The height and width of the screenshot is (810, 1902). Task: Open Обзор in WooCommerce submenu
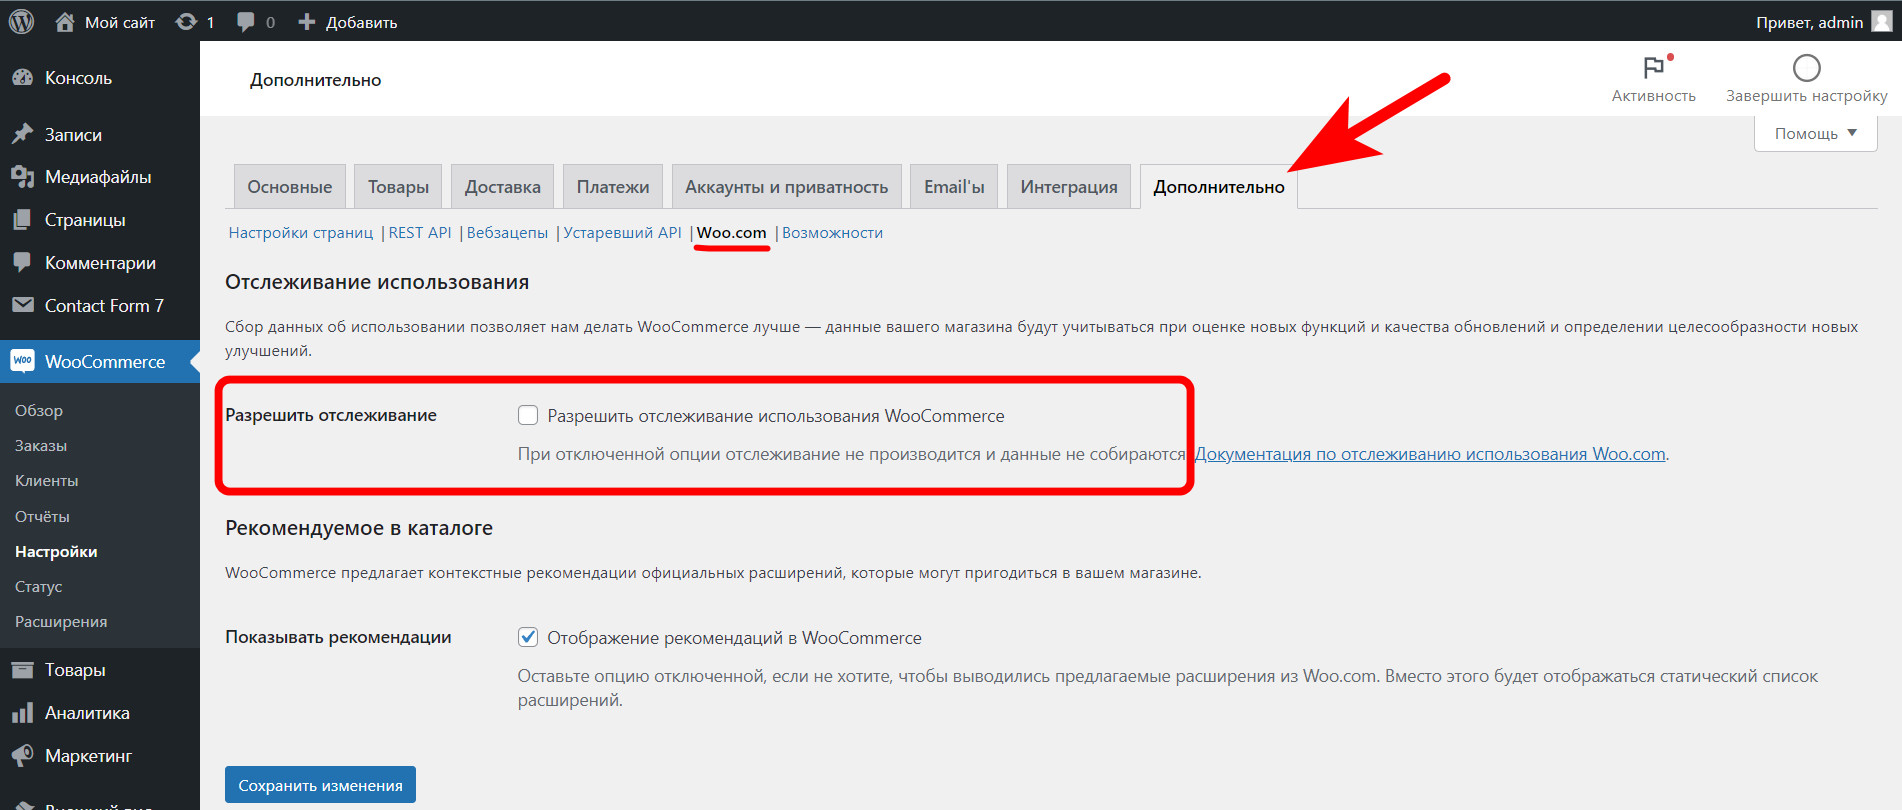pos(39,411)
